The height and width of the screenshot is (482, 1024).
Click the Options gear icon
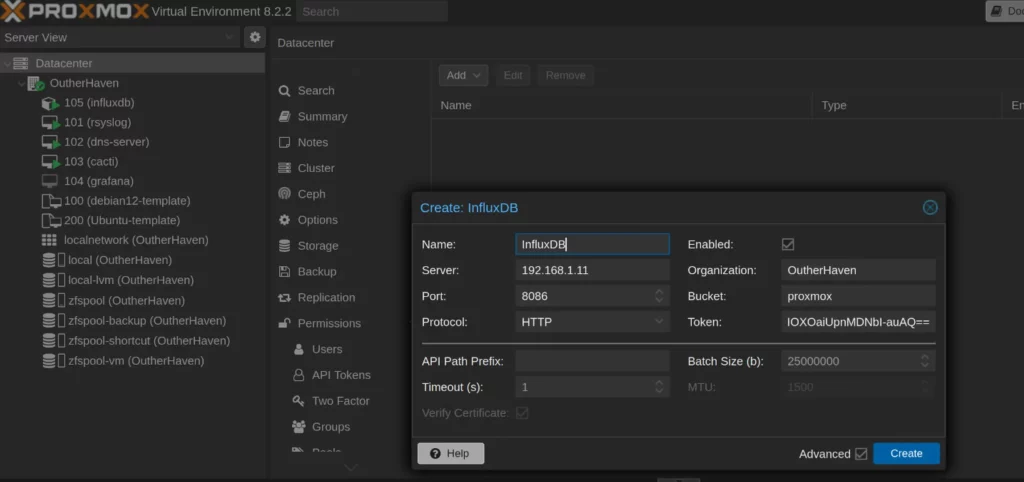click(x=284, y=220)
